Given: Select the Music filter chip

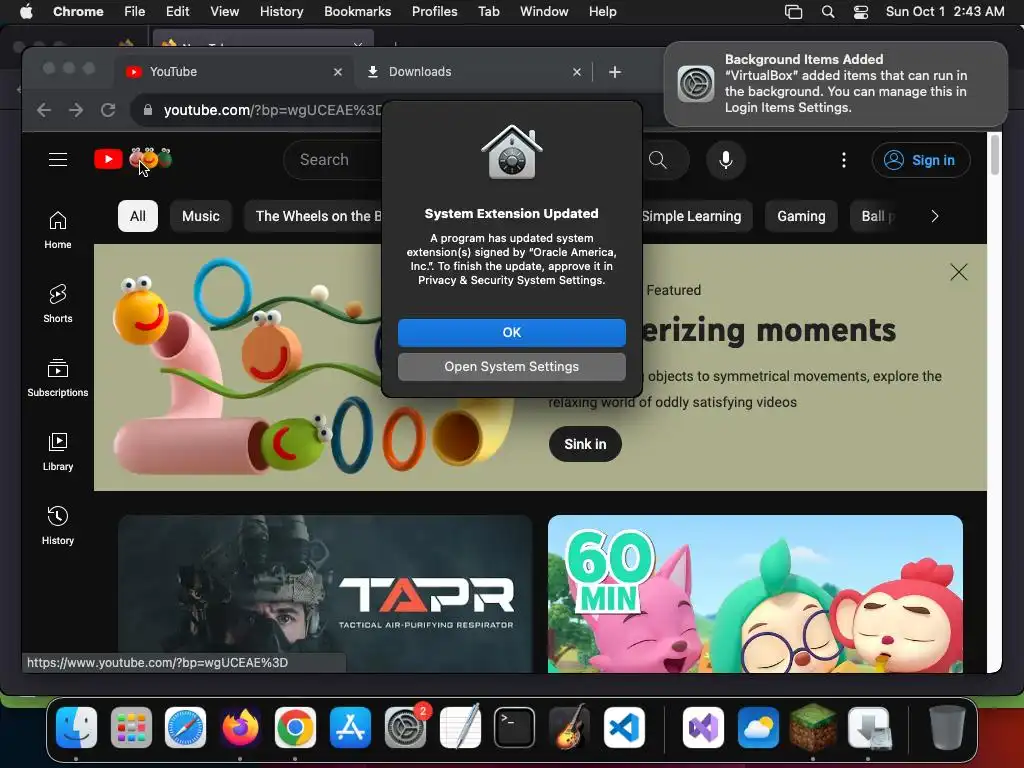Looking at the screenshot, I should click(200, 216).
